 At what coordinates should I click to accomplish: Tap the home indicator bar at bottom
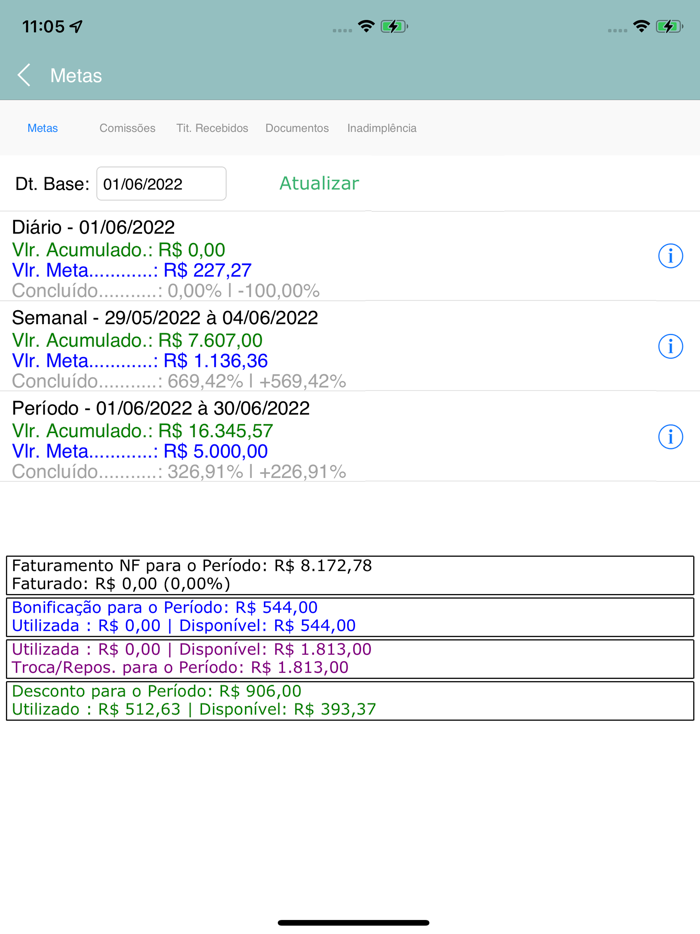coord(350,924)
